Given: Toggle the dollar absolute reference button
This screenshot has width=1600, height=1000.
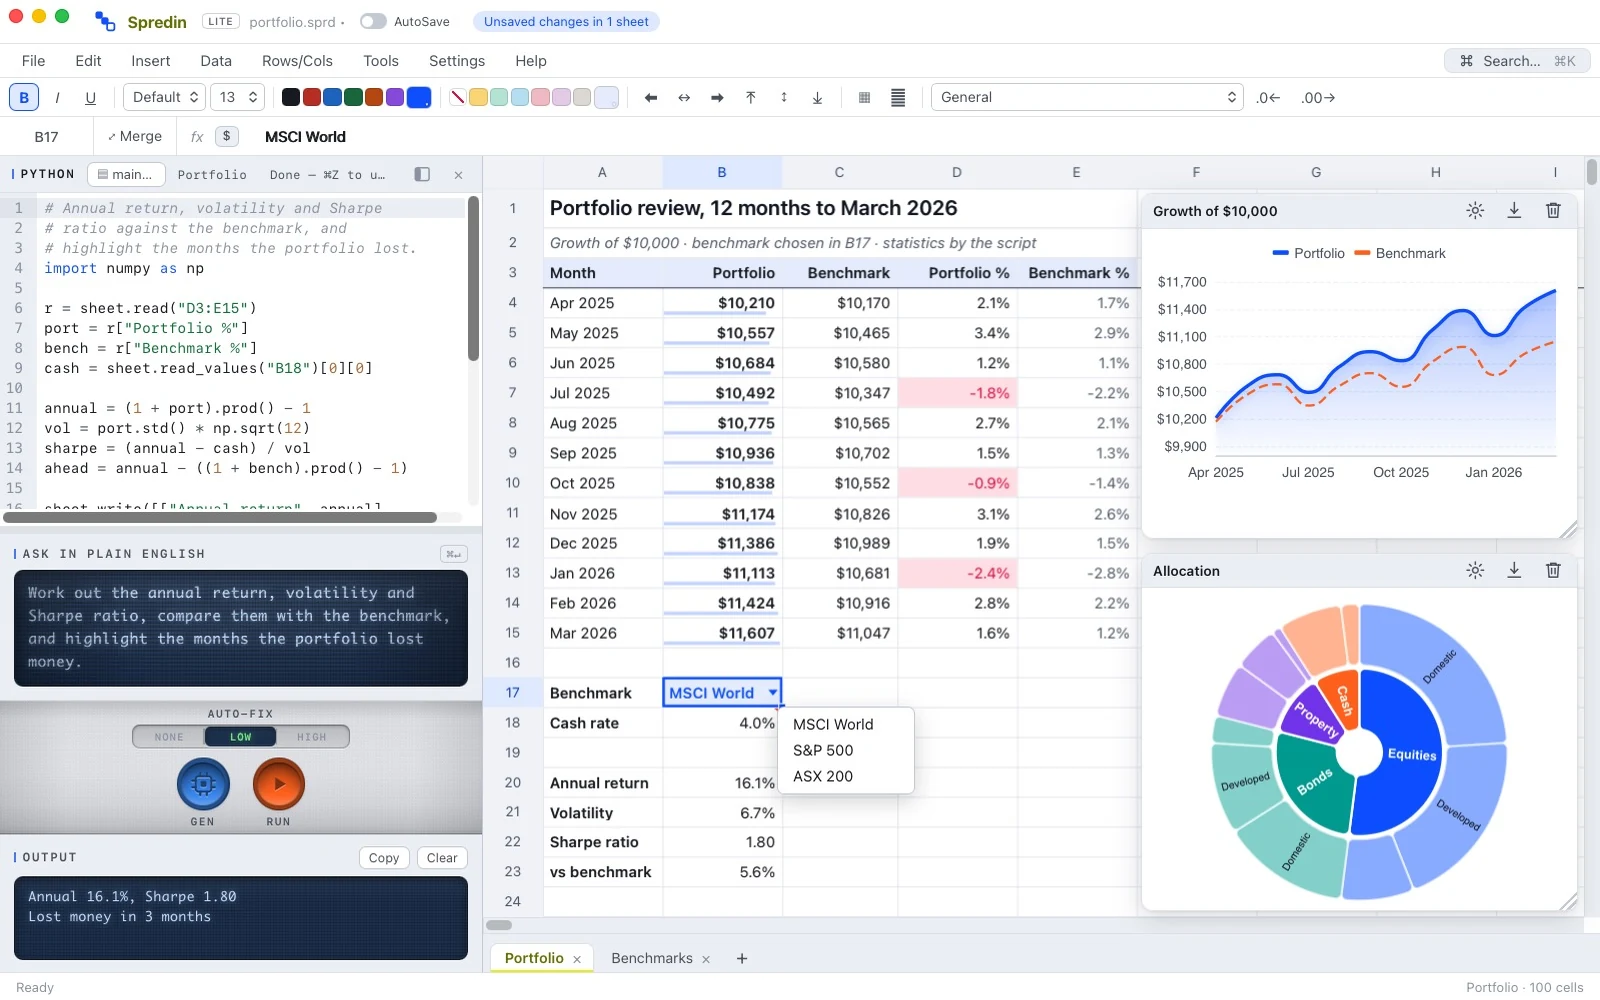Looking at the screenshot, I should (227, 137).
